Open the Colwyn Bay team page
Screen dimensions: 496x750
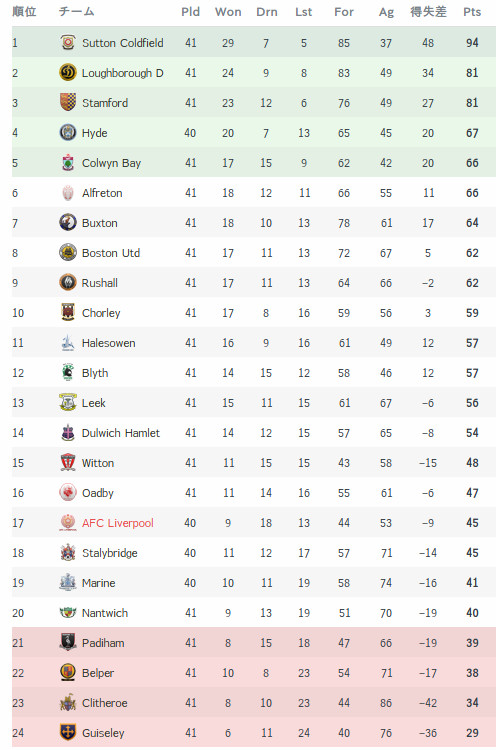coord(111,163)
